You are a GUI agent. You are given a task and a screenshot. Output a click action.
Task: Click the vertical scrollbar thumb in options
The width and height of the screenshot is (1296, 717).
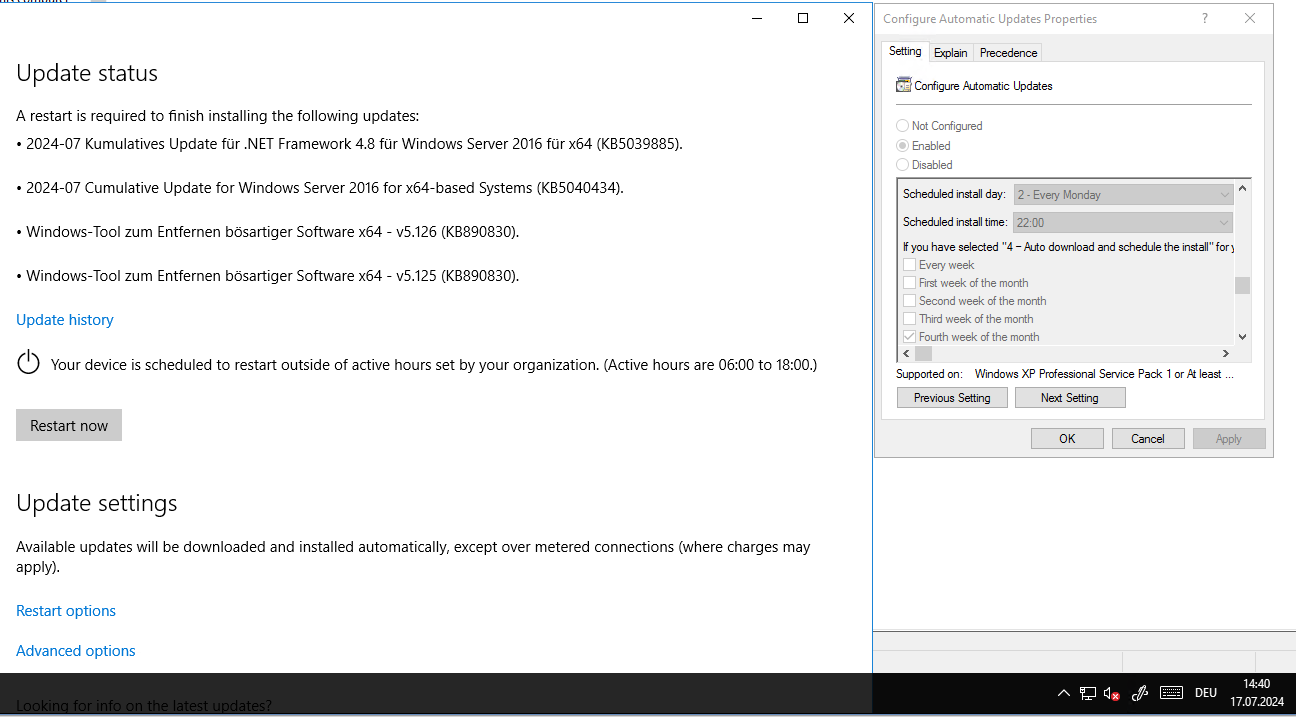click(1243, 285)
